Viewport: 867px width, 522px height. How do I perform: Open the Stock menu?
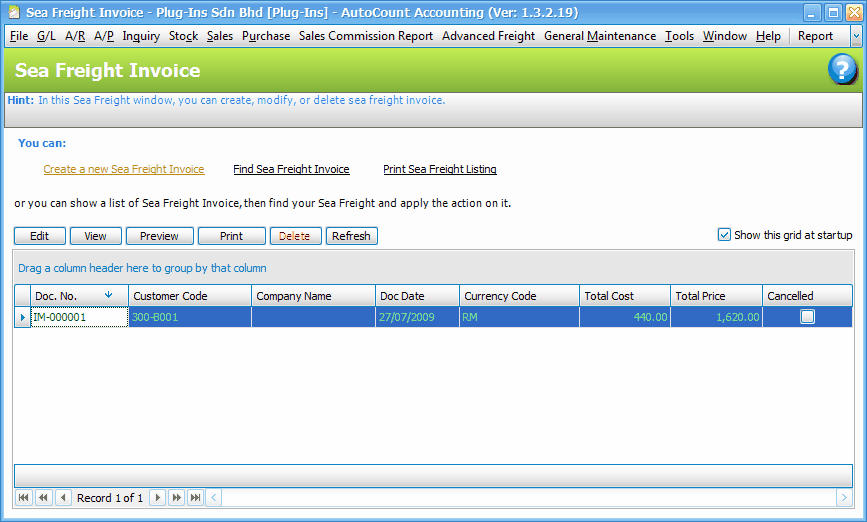point(184,36)
